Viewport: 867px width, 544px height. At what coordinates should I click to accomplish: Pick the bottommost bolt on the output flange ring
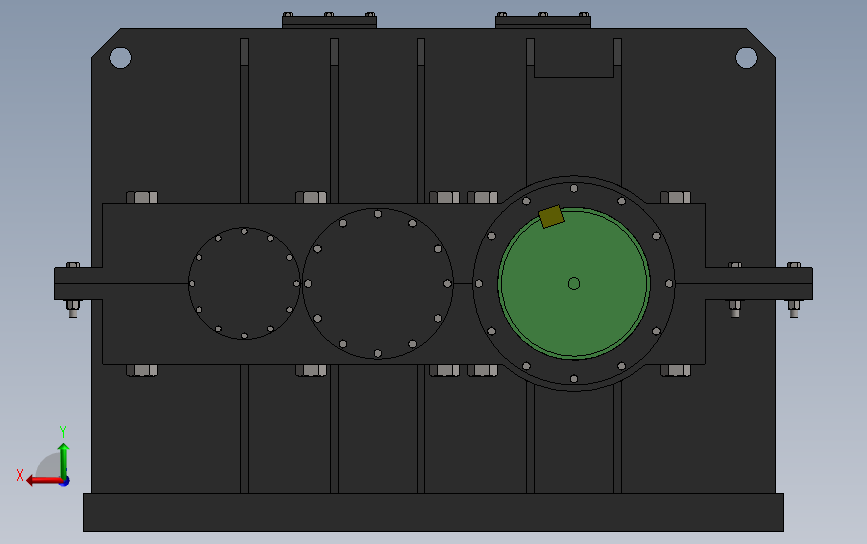click(574, 379)
